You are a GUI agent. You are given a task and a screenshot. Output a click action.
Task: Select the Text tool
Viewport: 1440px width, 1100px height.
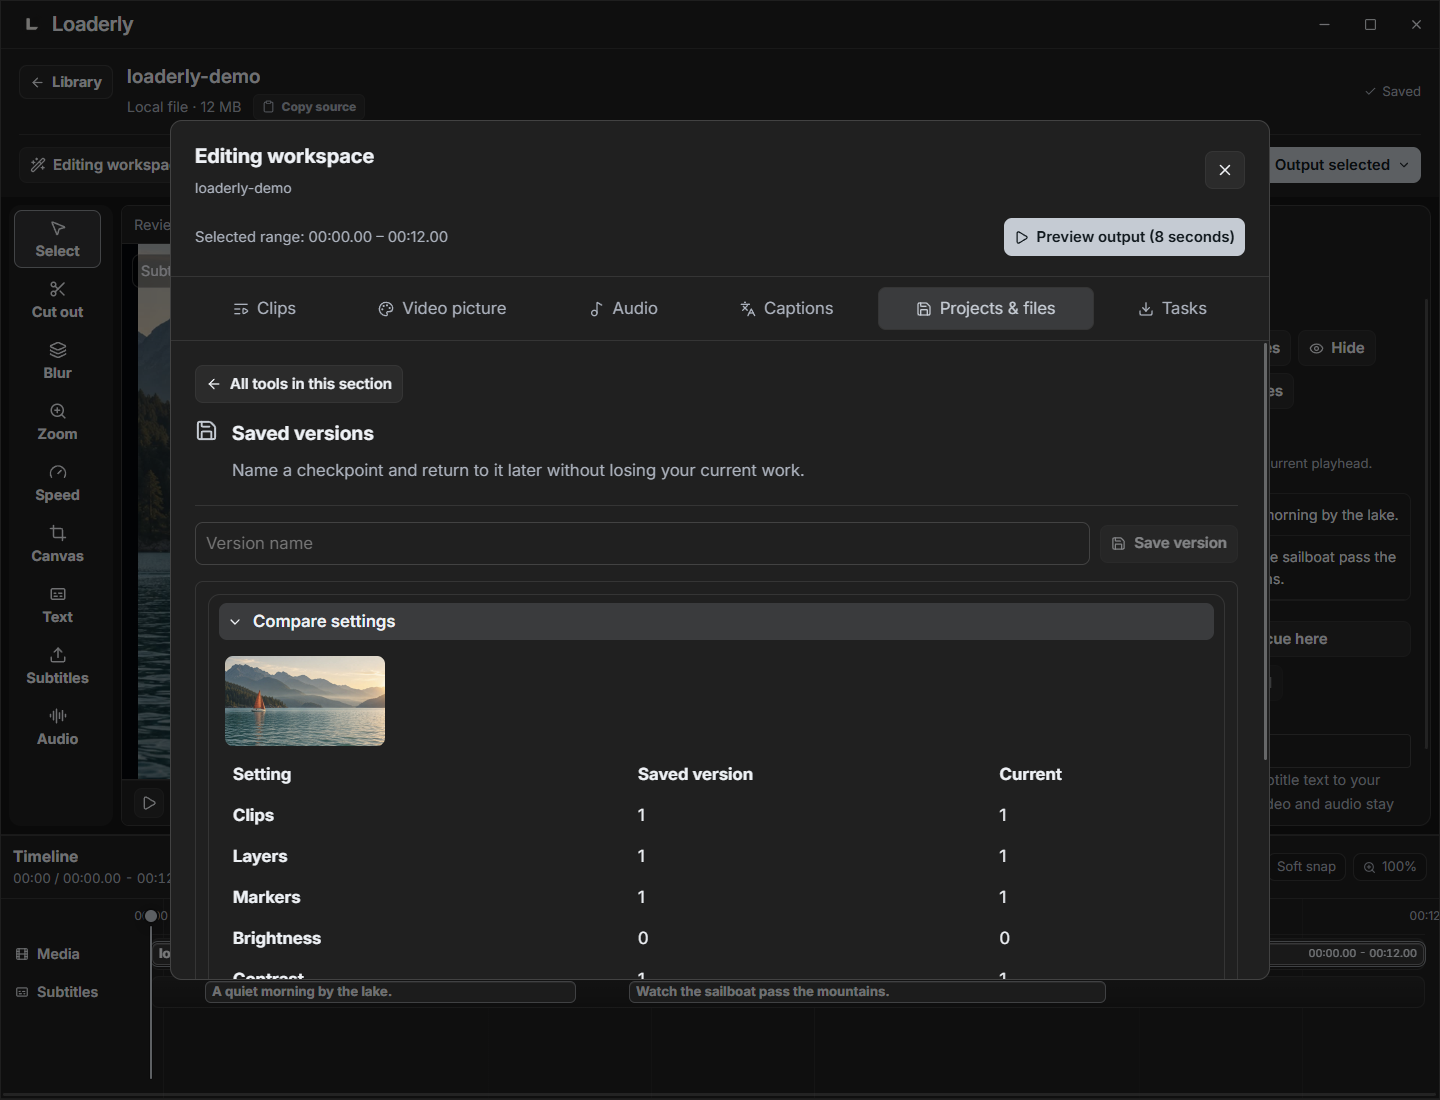57,605
